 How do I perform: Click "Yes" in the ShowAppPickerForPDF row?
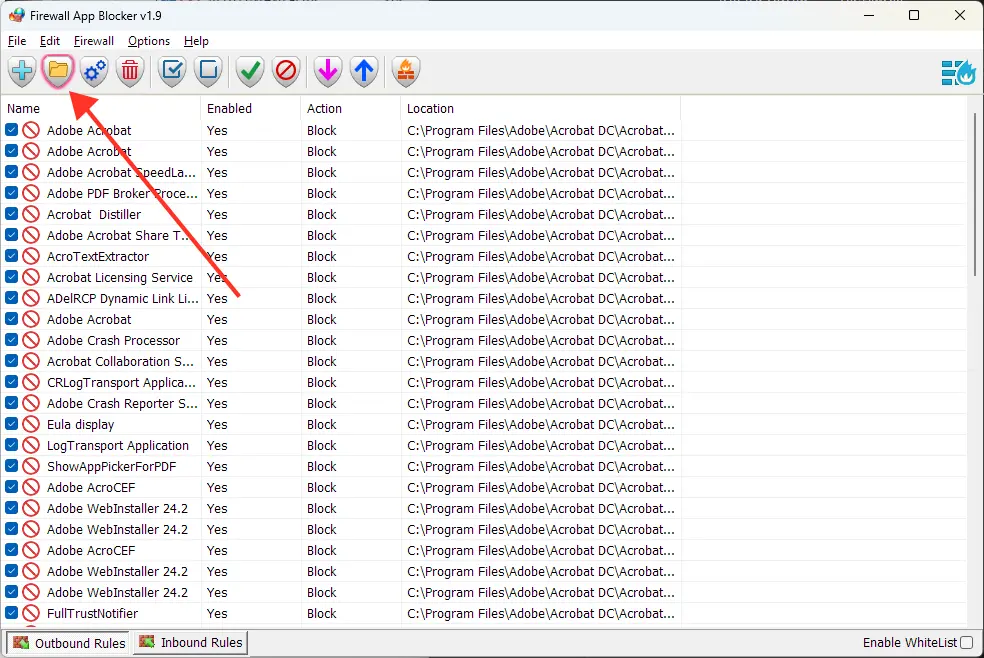click(217, 467)
